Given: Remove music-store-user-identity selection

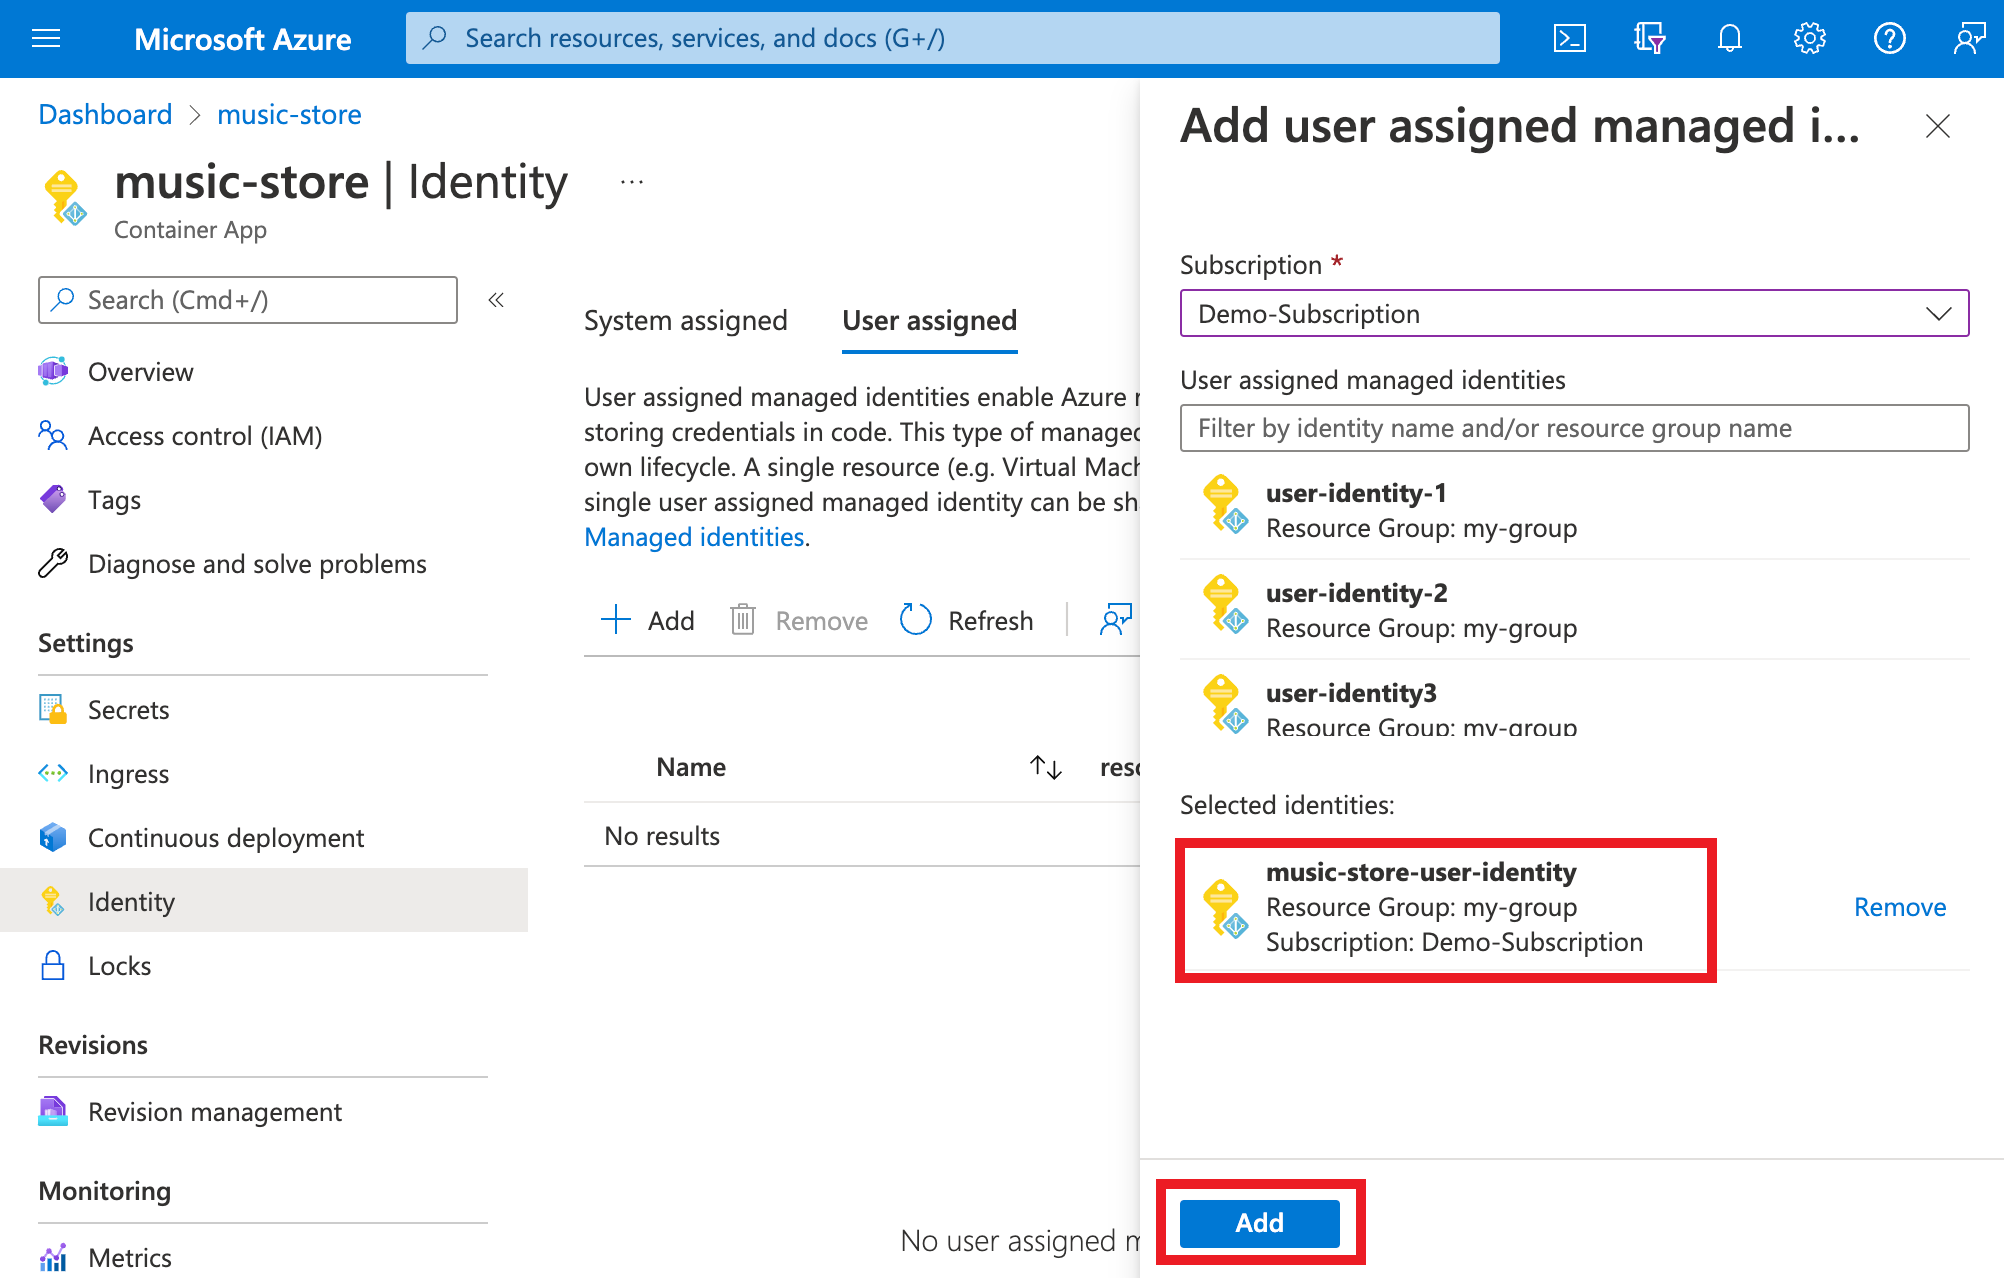Looking at the screenshot, I should pos(1899,908).
